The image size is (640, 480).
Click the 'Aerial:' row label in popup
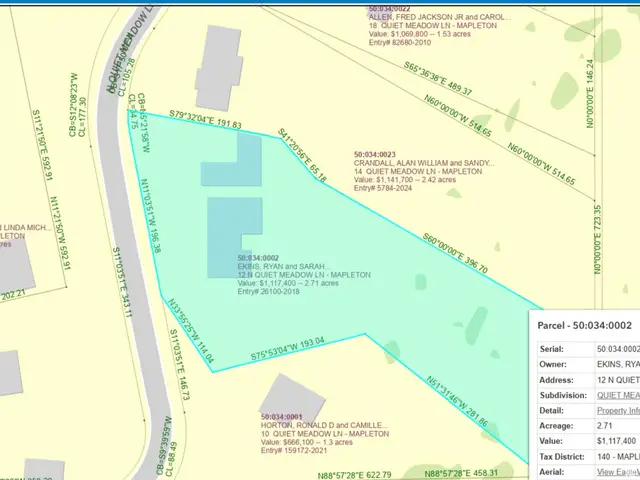tap(551, 472)
